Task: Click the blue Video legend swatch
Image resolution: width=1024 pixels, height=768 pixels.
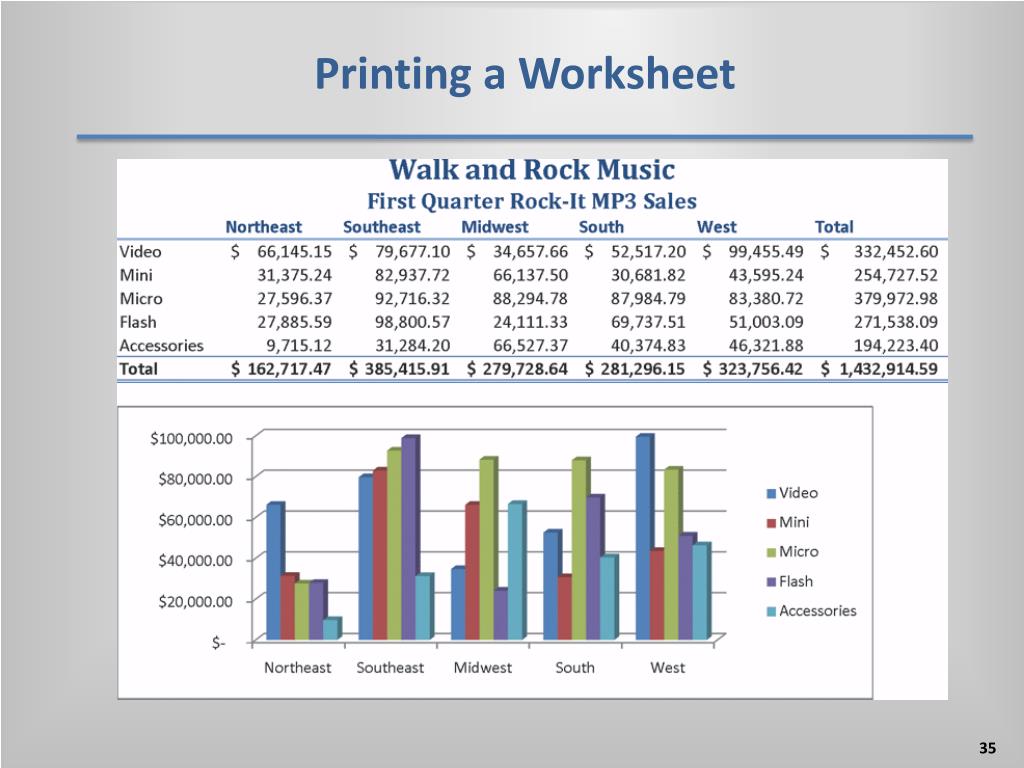Action: tap(771, 494)
